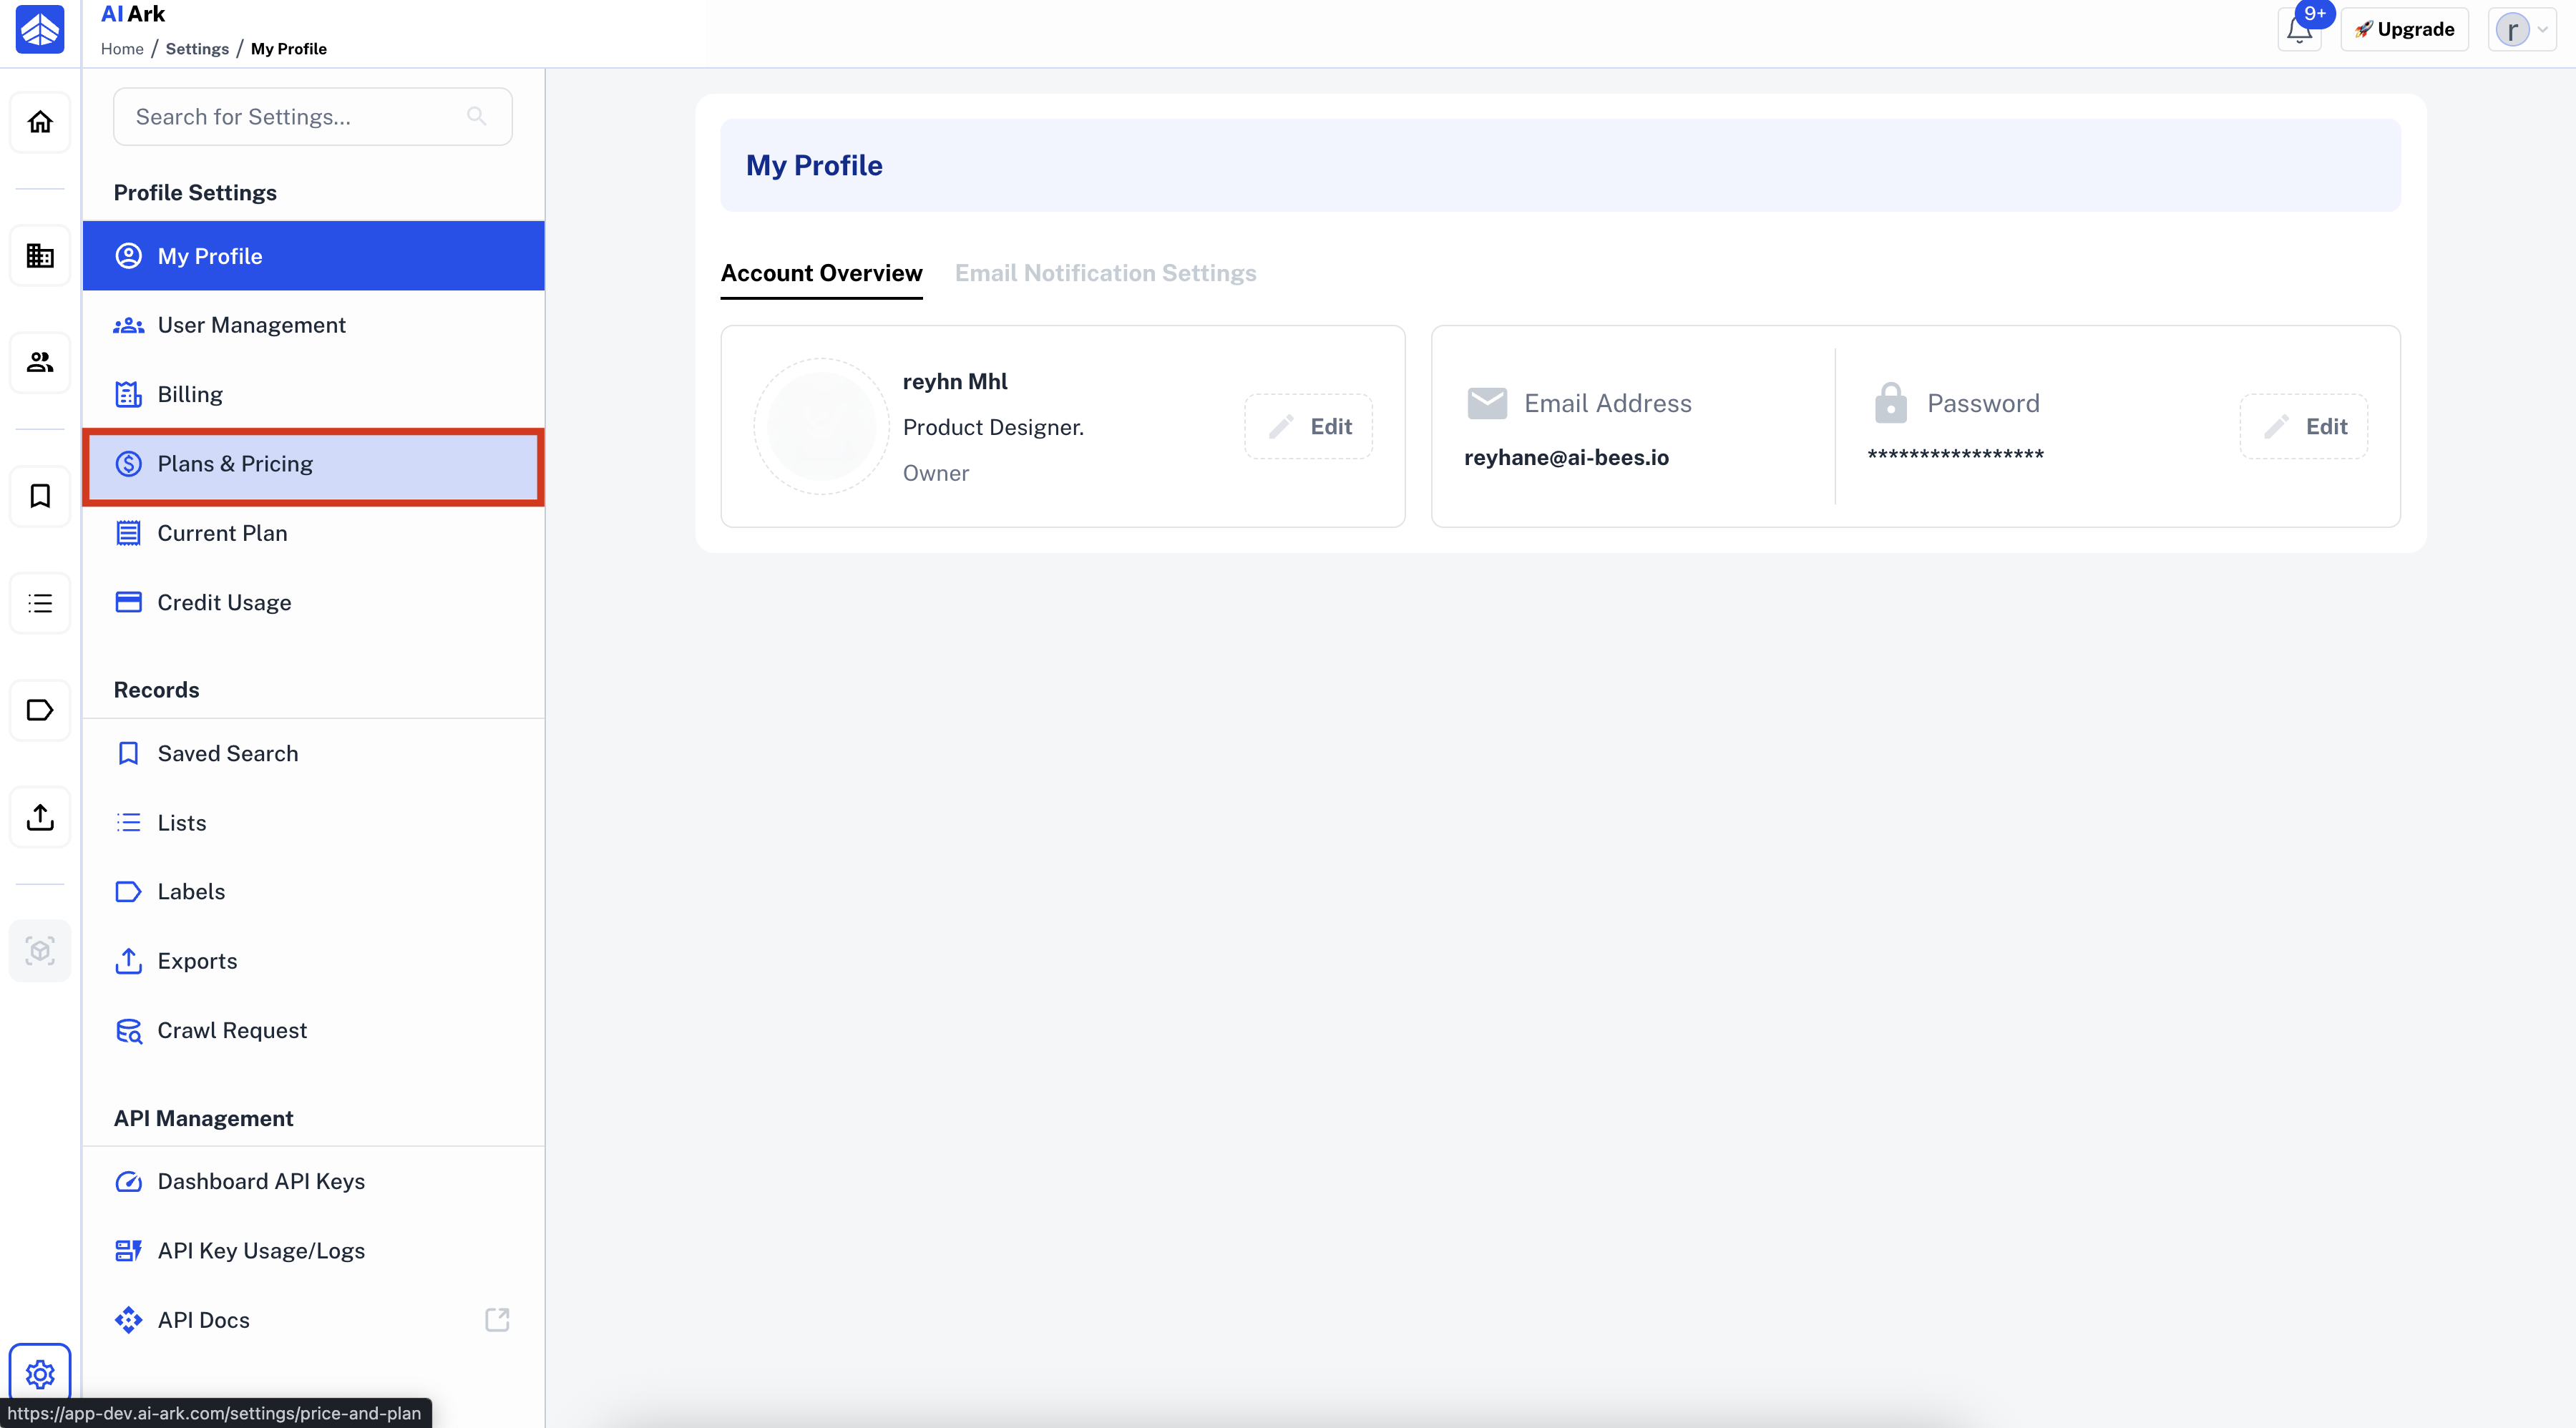Screen dimensions: 2576x1428
Task: Click the cube scan icon in left rail
Action: pyautogui.click(x=40, y=950)
